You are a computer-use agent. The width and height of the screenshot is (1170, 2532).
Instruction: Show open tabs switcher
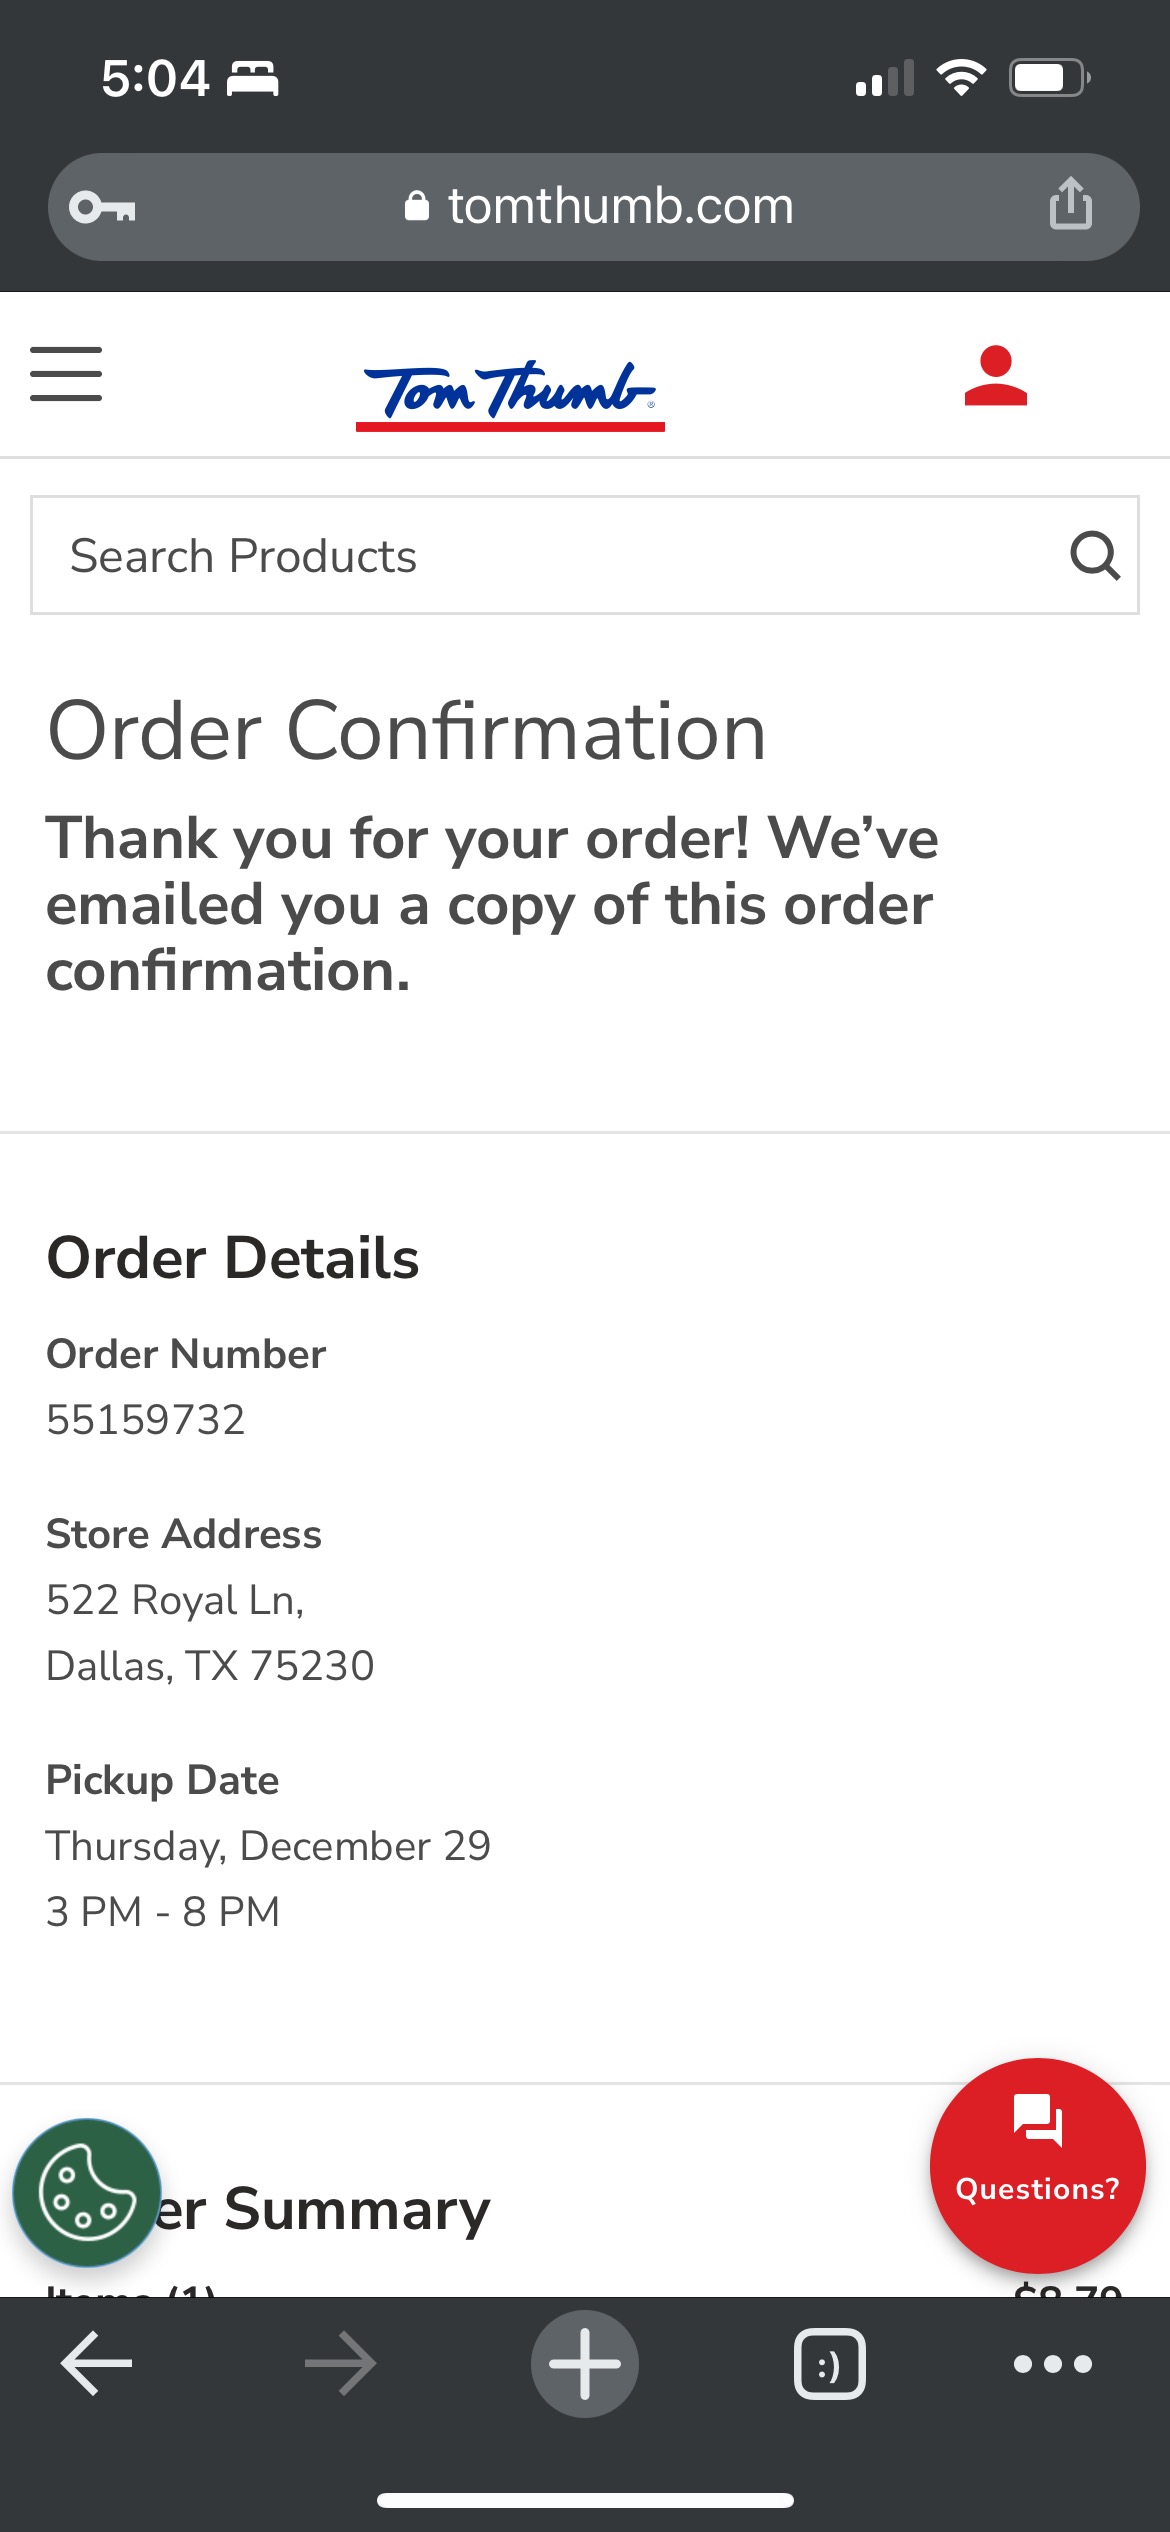pos(829,2364)
